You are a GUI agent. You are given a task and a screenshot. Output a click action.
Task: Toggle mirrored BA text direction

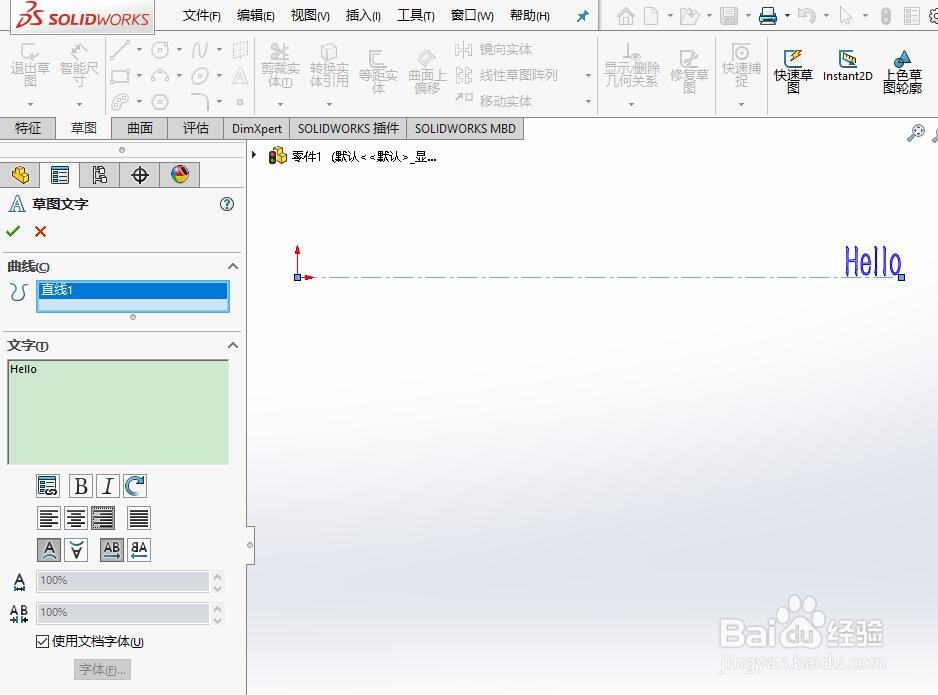pyautogui.click(x=139, y=550)
